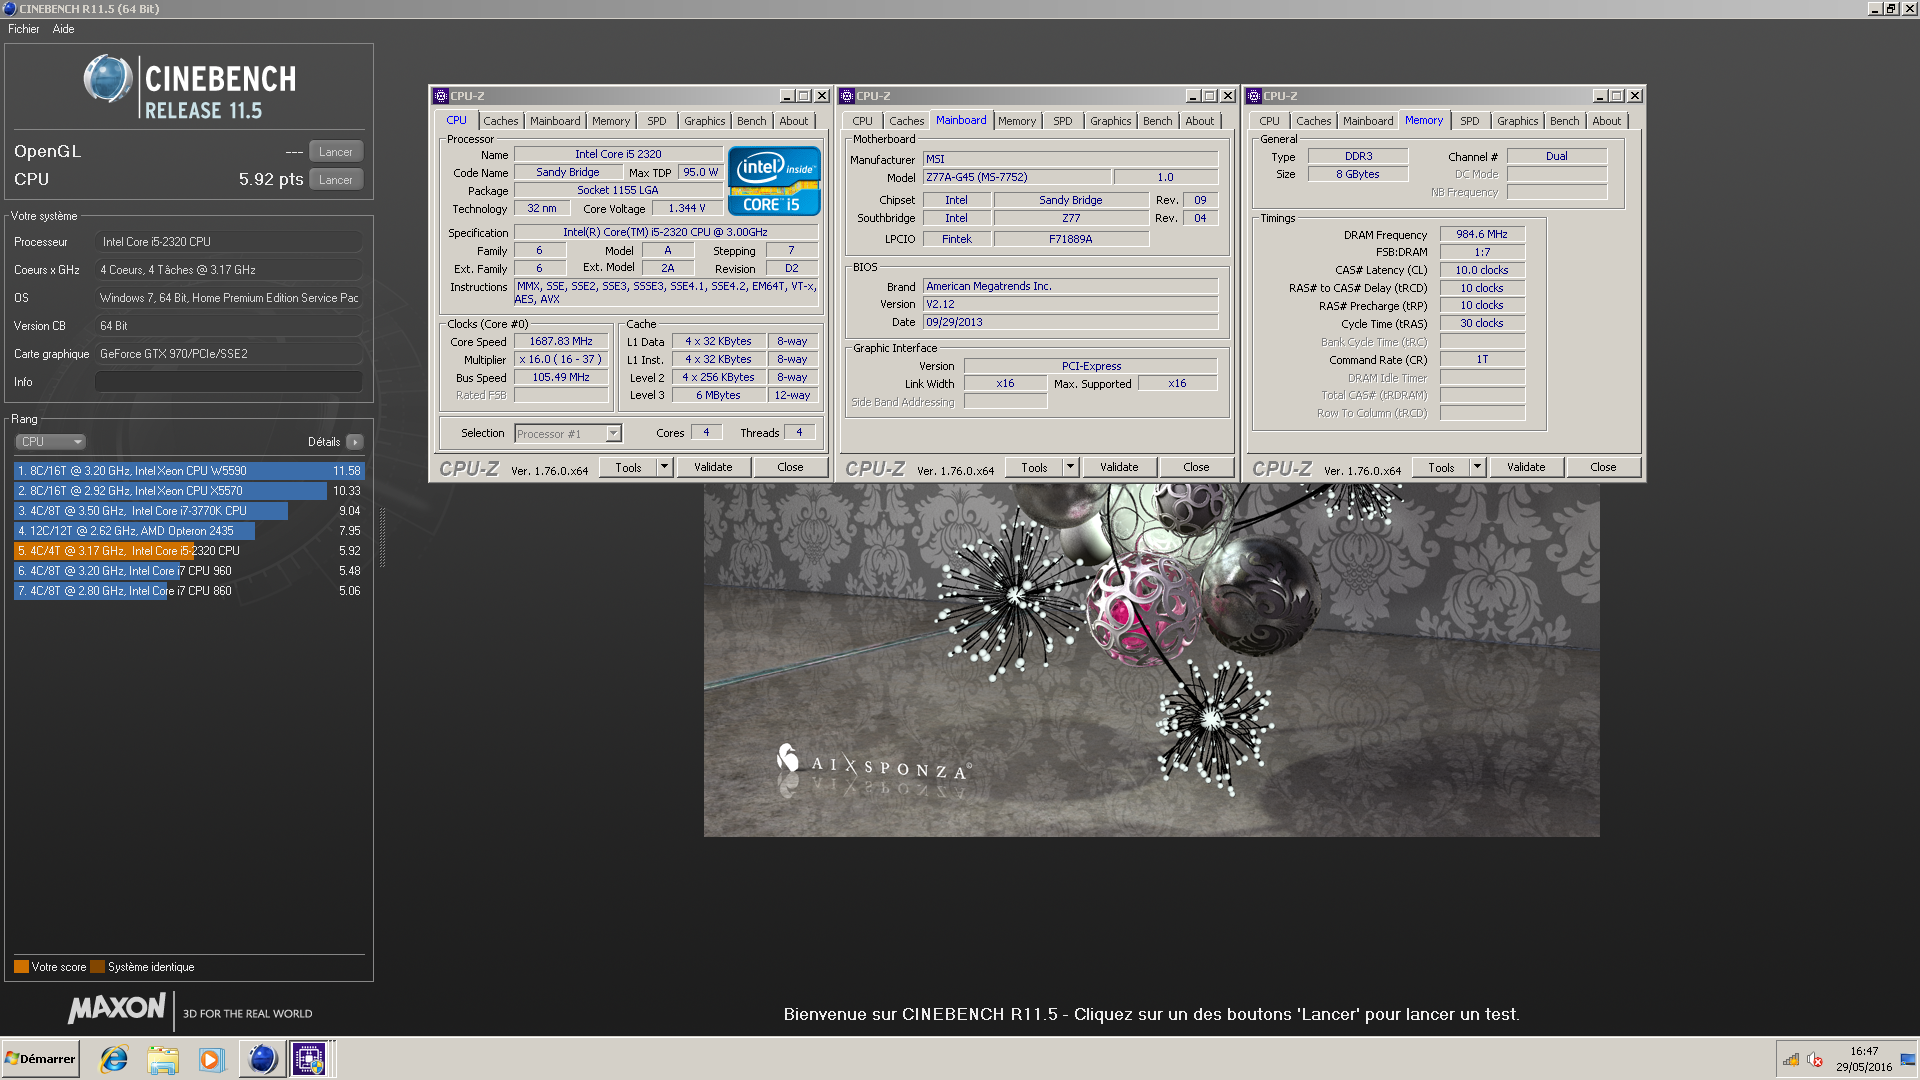The height and width of the screenshot is (1080, 1920).
Task: Click Validate in Memory CPU-Z window
Action: pos(1526,468)
